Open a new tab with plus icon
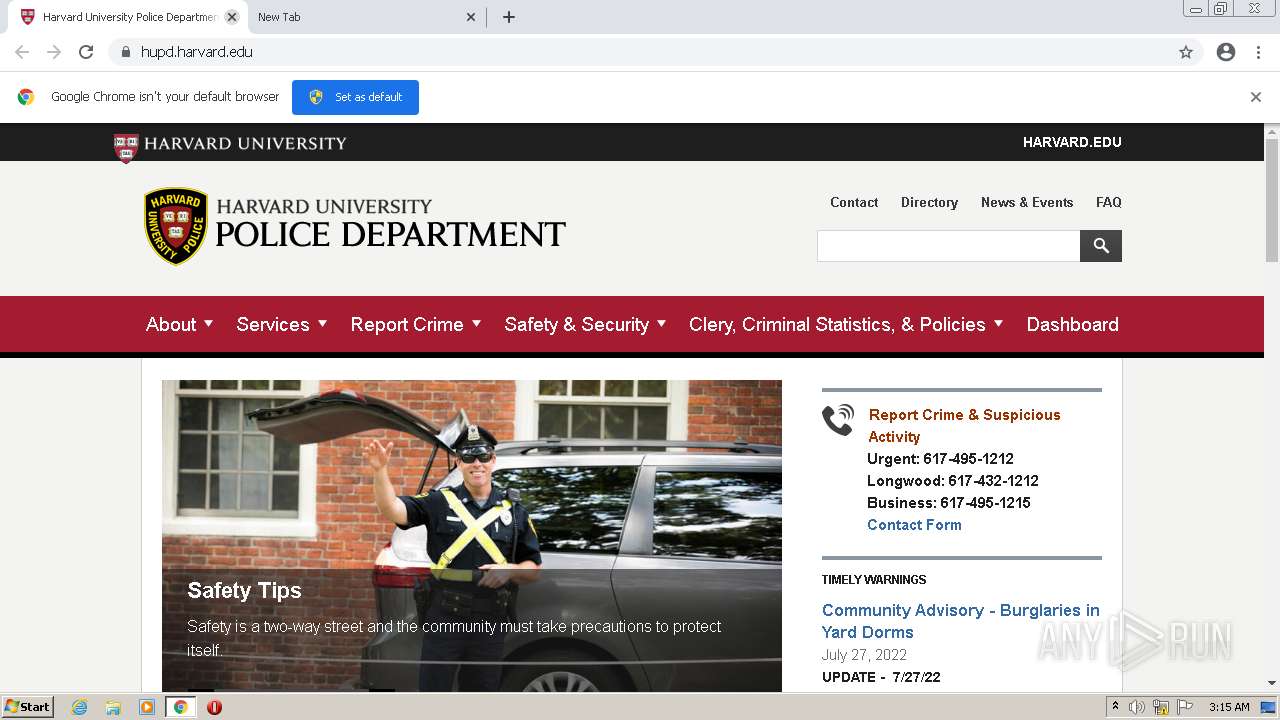Viewport: 1280px width, 720px height. [x=509, y=17]
